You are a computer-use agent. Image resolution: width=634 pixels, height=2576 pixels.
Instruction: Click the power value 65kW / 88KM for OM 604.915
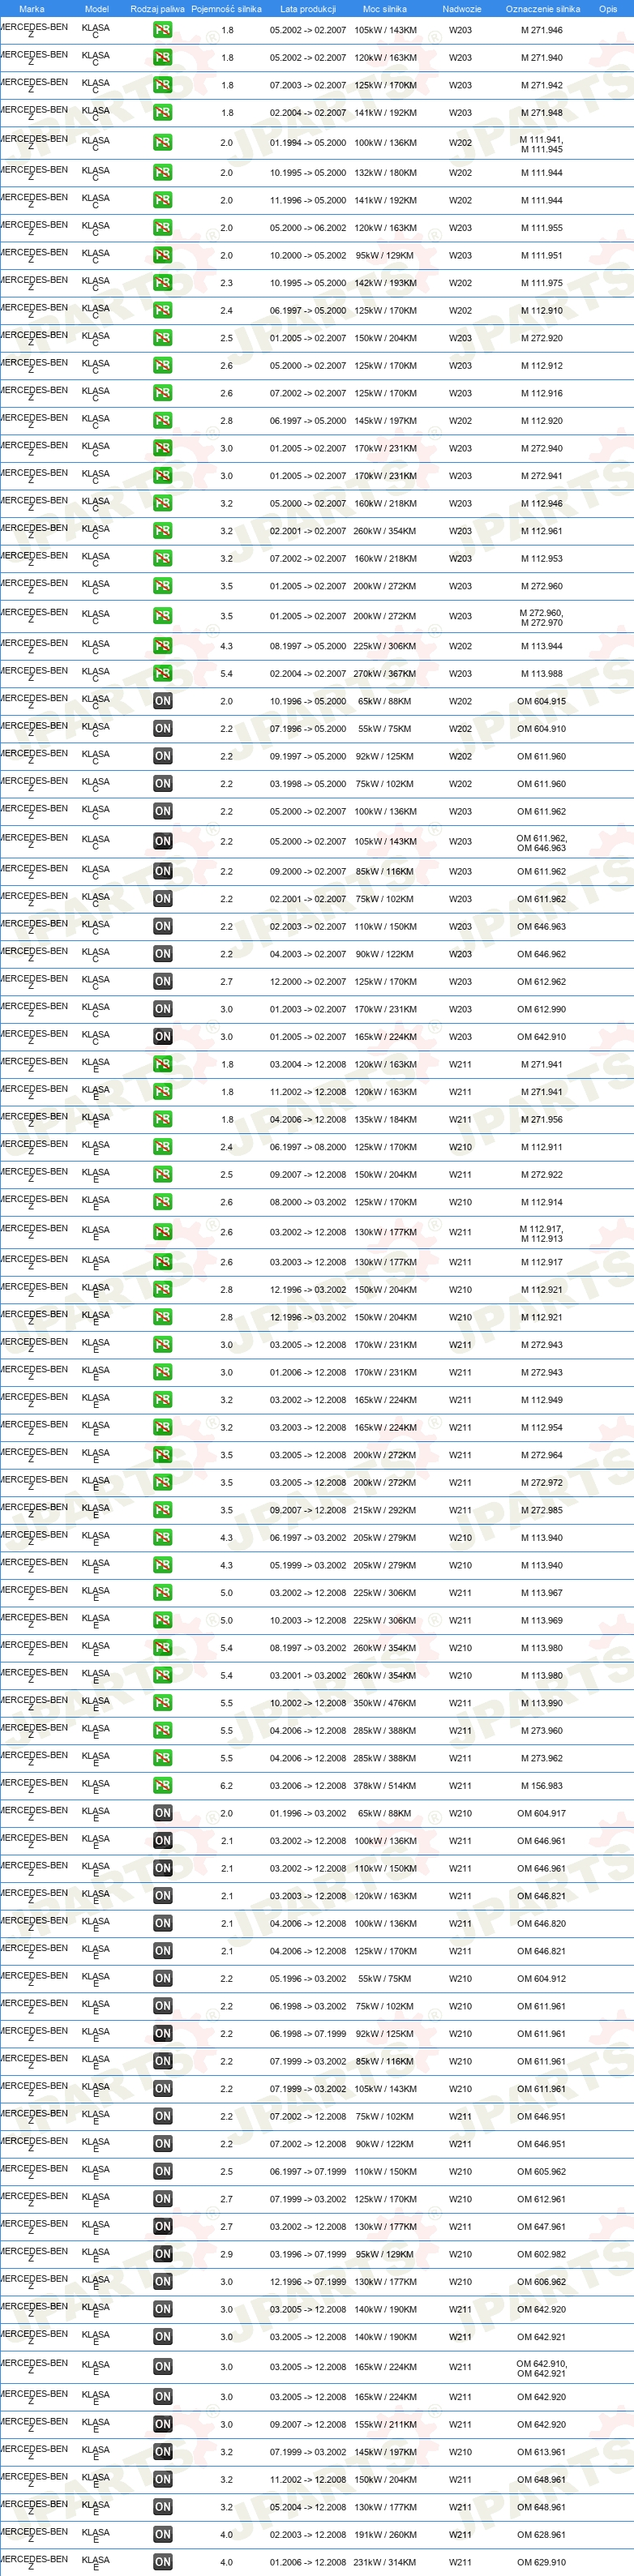pyautogui.click(x=385, y=701)
